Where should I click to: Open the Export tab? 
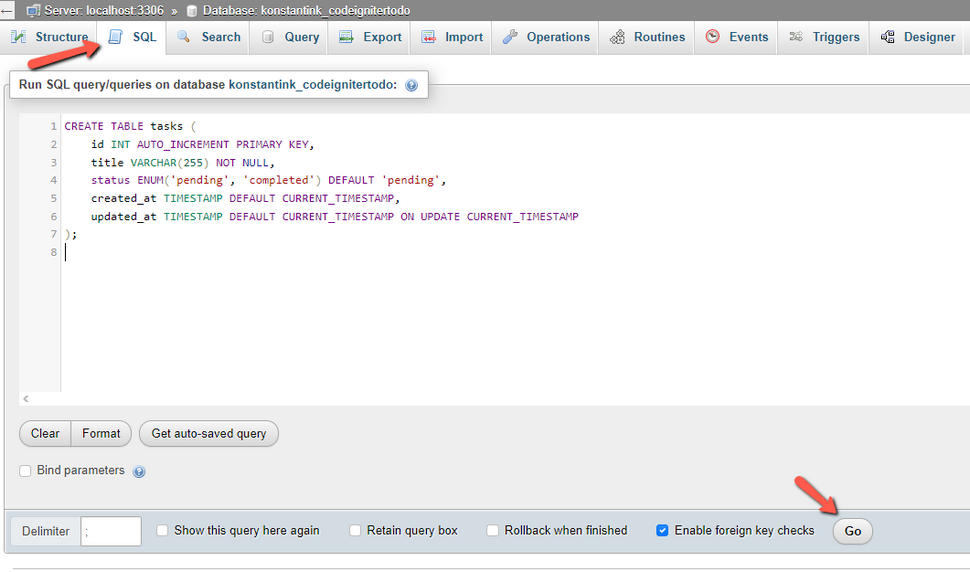(370, 37)
